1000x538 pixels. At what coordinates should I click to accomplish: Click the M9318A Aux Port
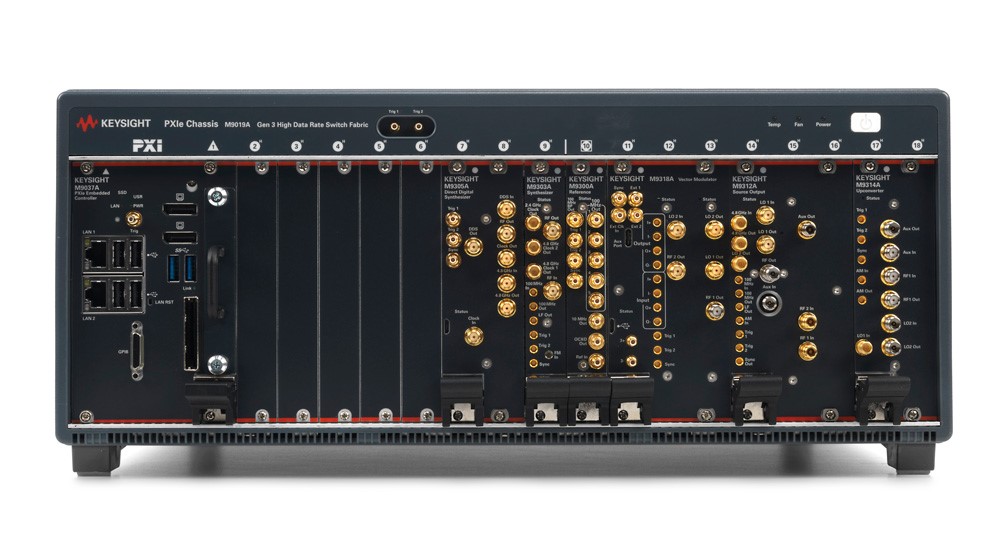point(629,238)
